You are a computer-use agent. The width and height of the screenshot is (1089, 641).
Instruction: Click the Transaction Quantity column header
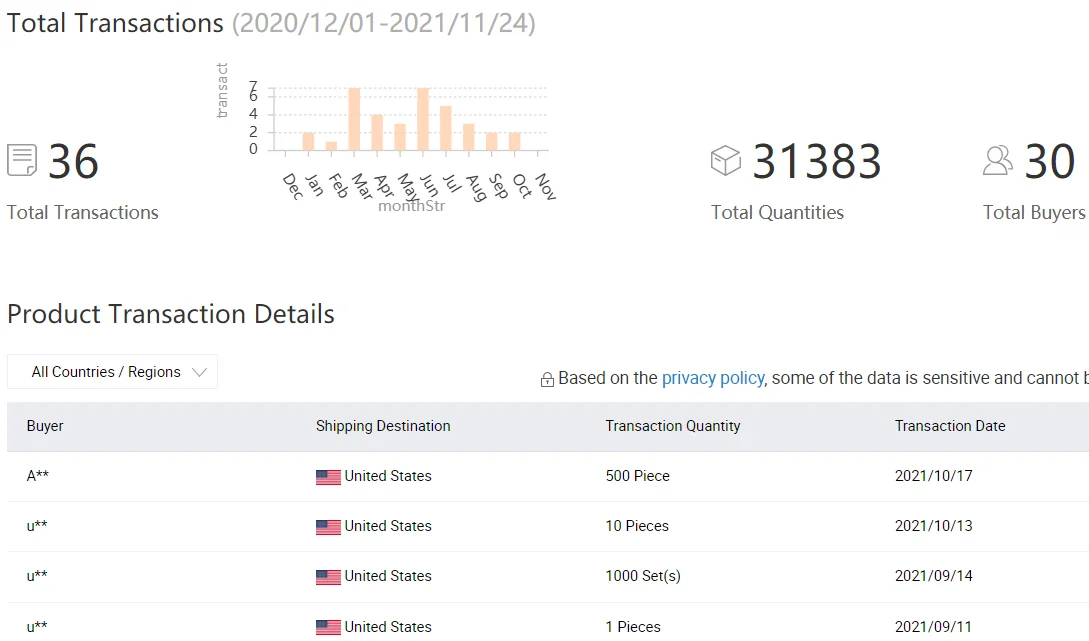(x=673, y=426)
